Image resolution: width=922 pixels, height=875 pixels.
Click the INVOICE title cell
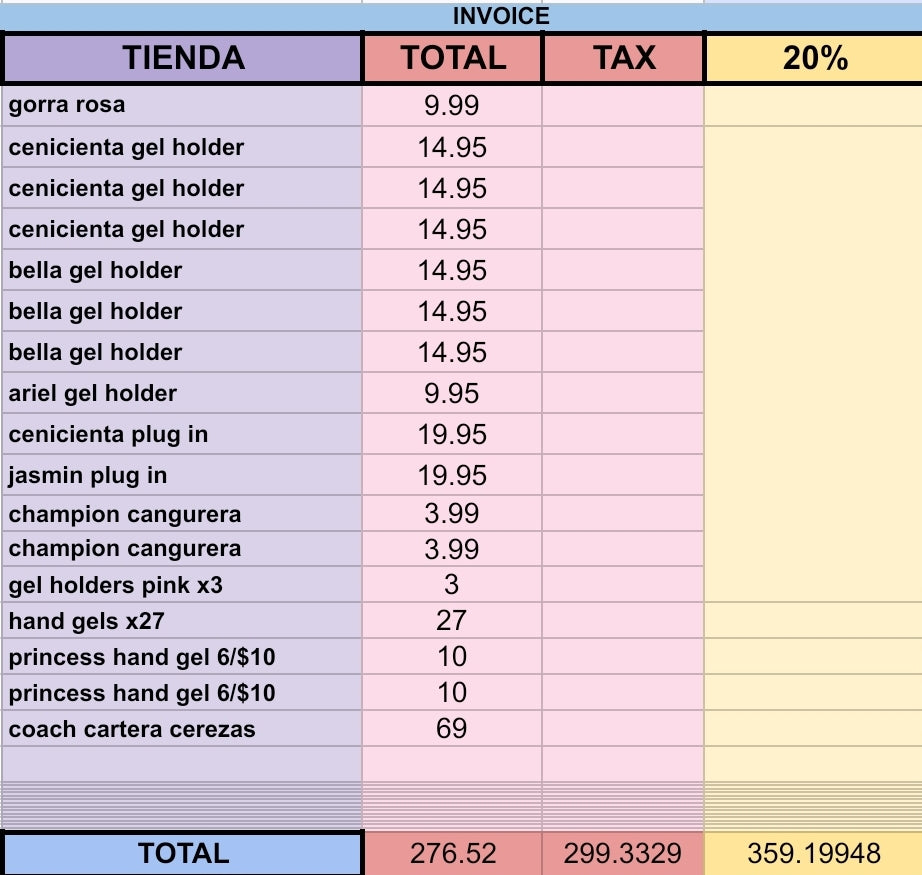click(501, 16)
